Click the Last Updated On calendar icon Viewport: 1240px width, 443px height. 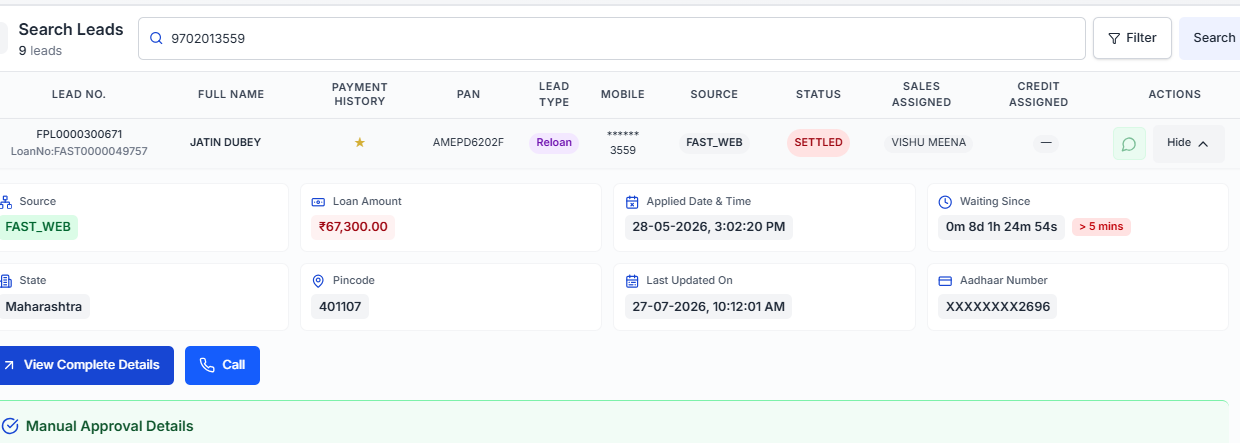pos(632,280)
